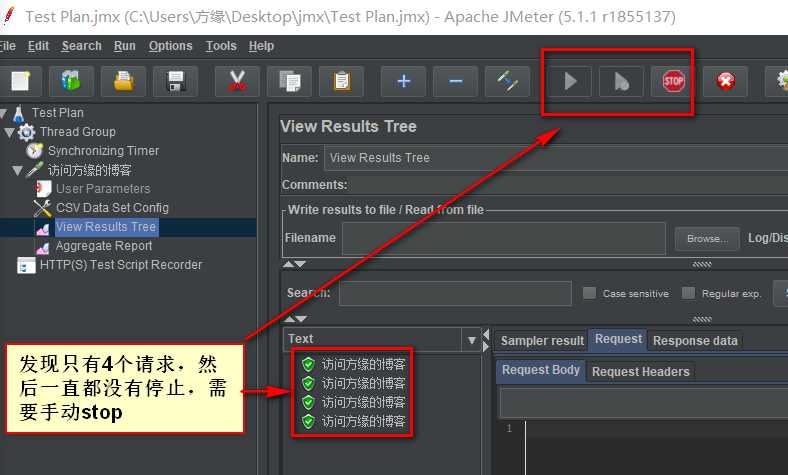The width and height of the screenshot is (788, 475).
Task: Click the request body text area
Action: tap(656, 448)
